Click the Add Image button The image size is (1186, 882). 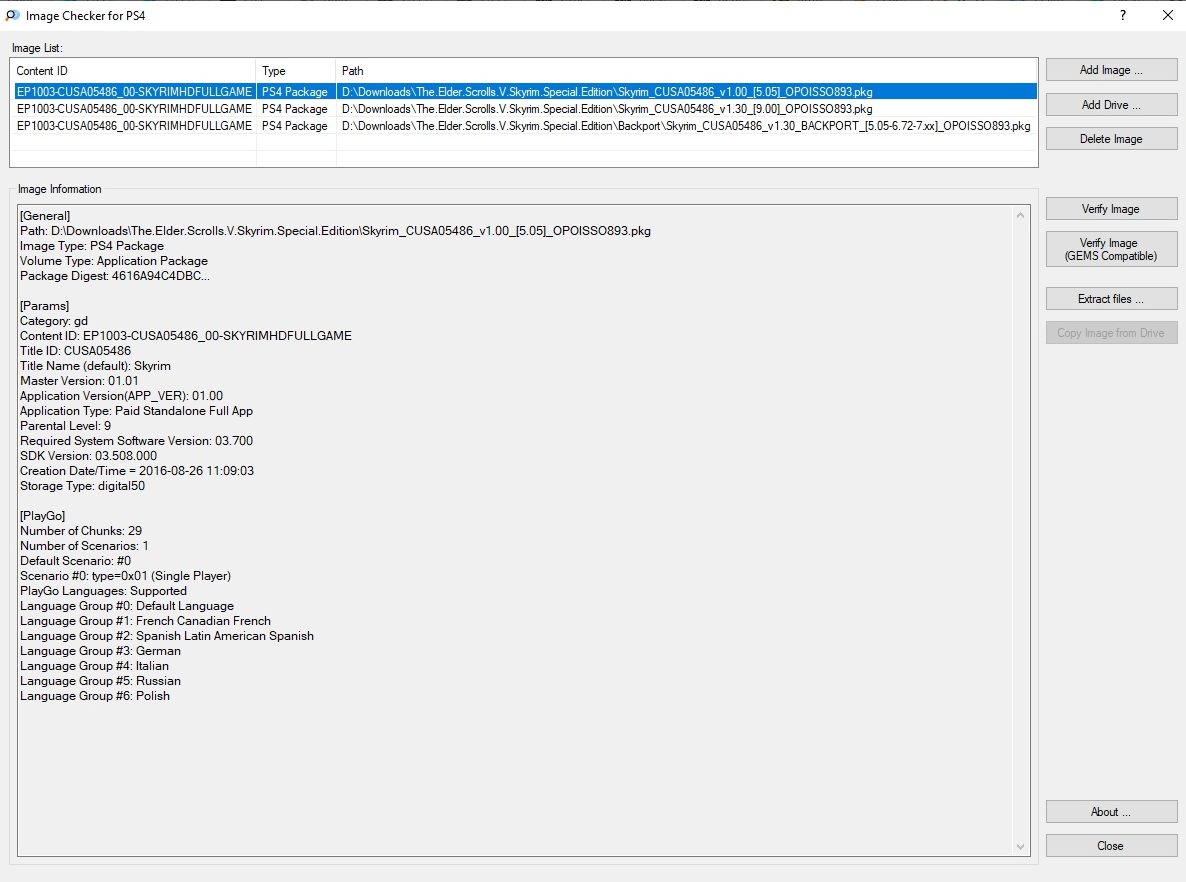(1111, 70)
